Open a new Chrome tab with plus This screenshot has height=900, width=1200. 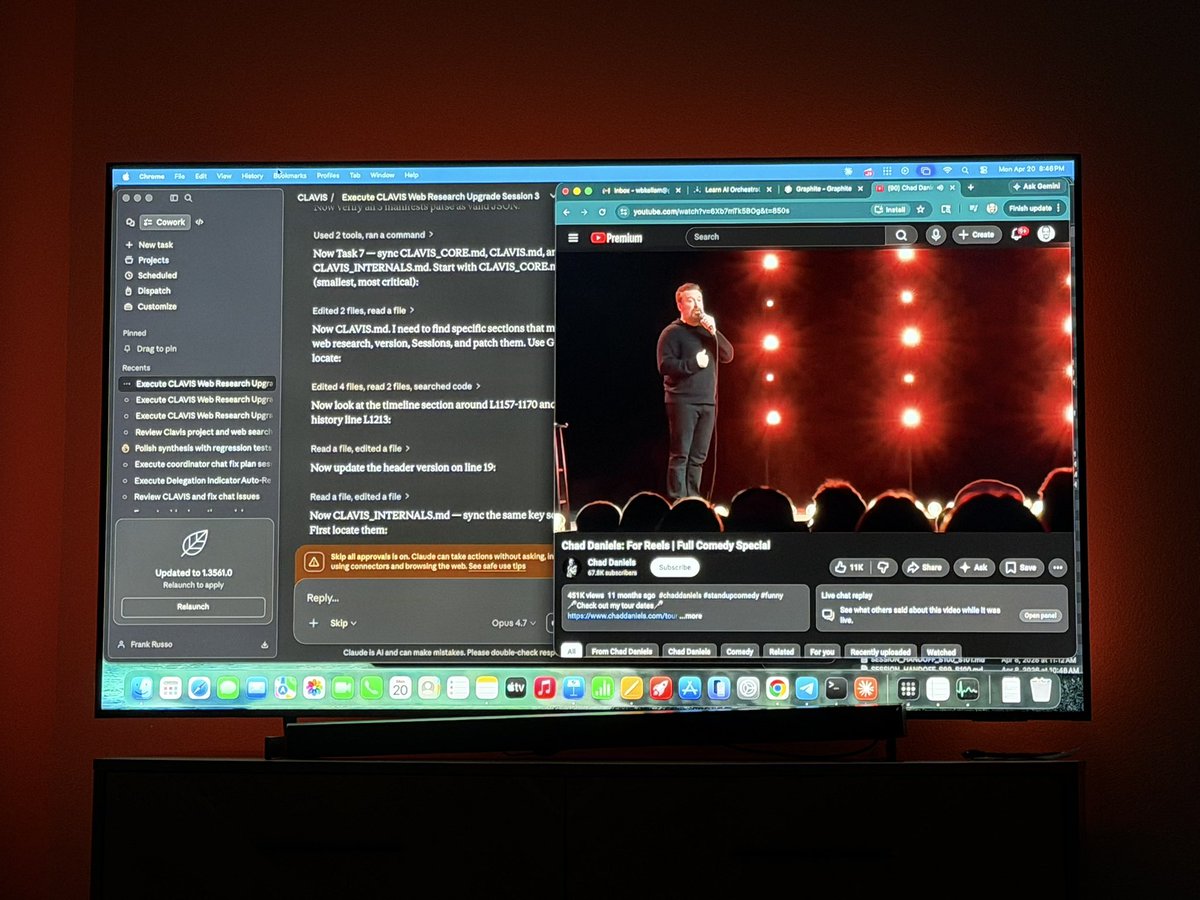click(970, 187)
